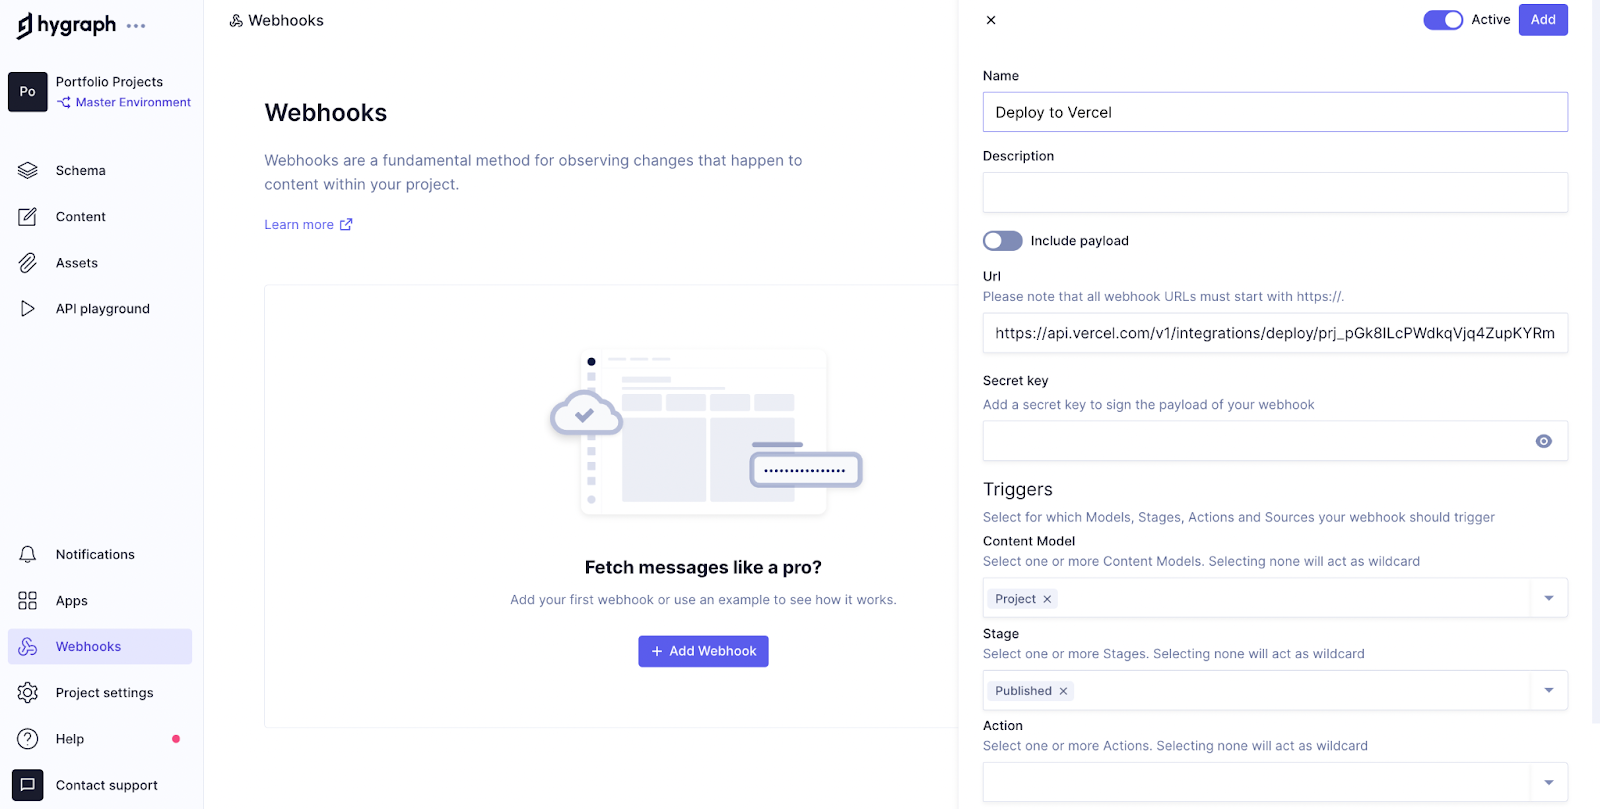
Task: Open Assets in the sidebar
Action: 100,263
